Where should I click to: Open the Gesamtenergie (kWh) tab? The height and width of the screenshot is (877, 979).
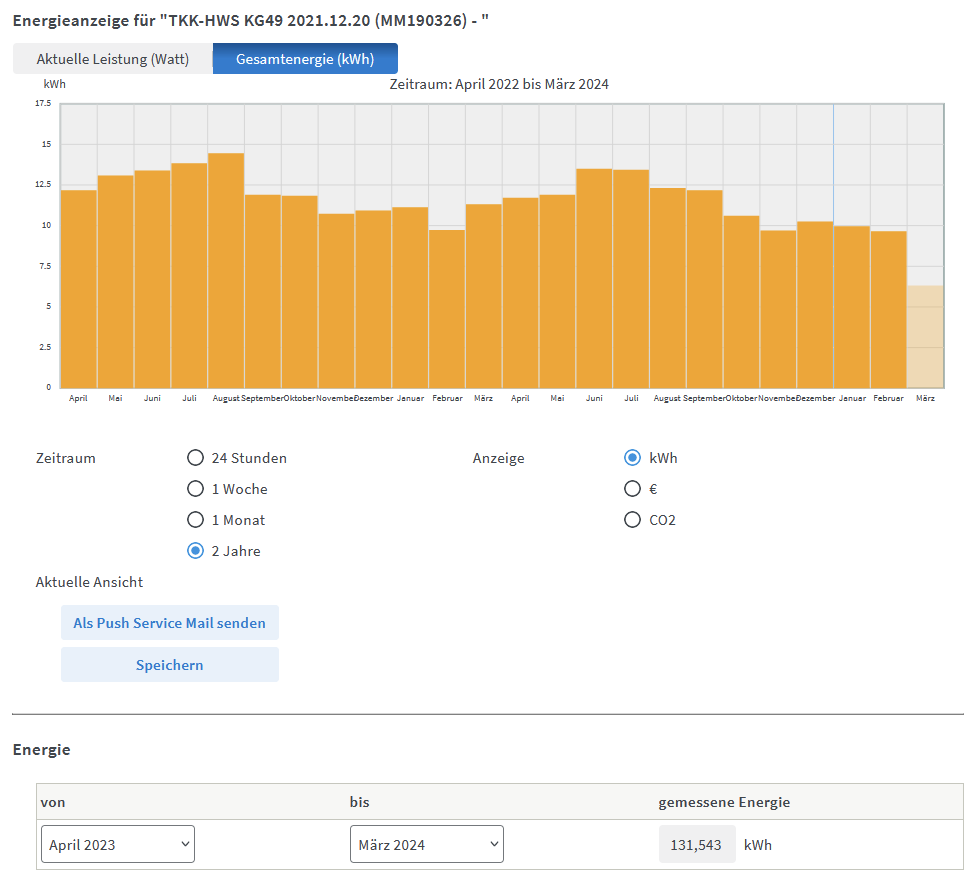305,59
